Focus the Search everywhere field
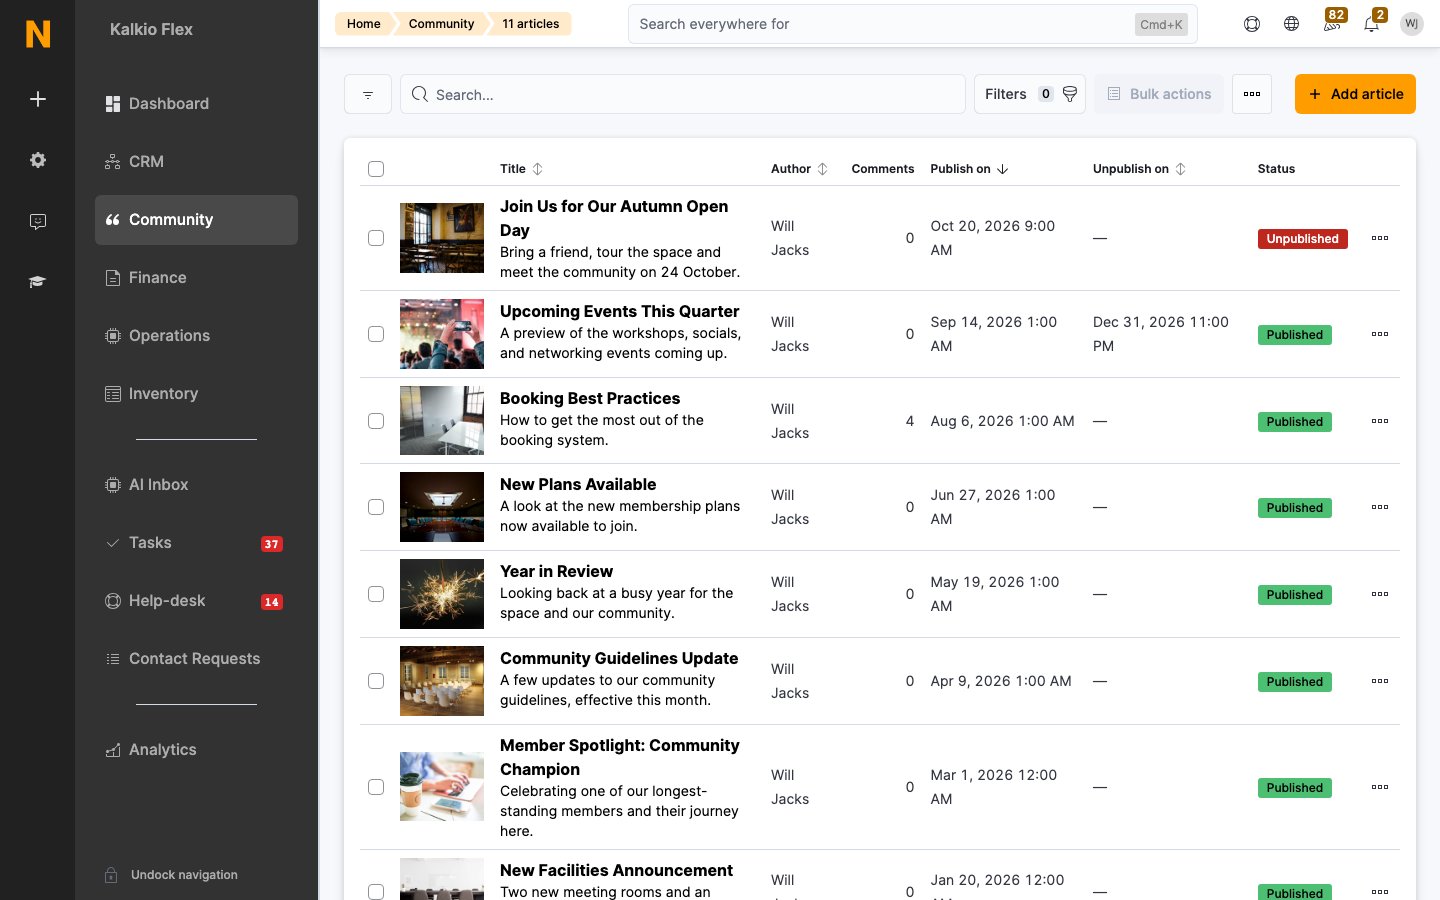The image size is (1440, 900). [913, 24]
